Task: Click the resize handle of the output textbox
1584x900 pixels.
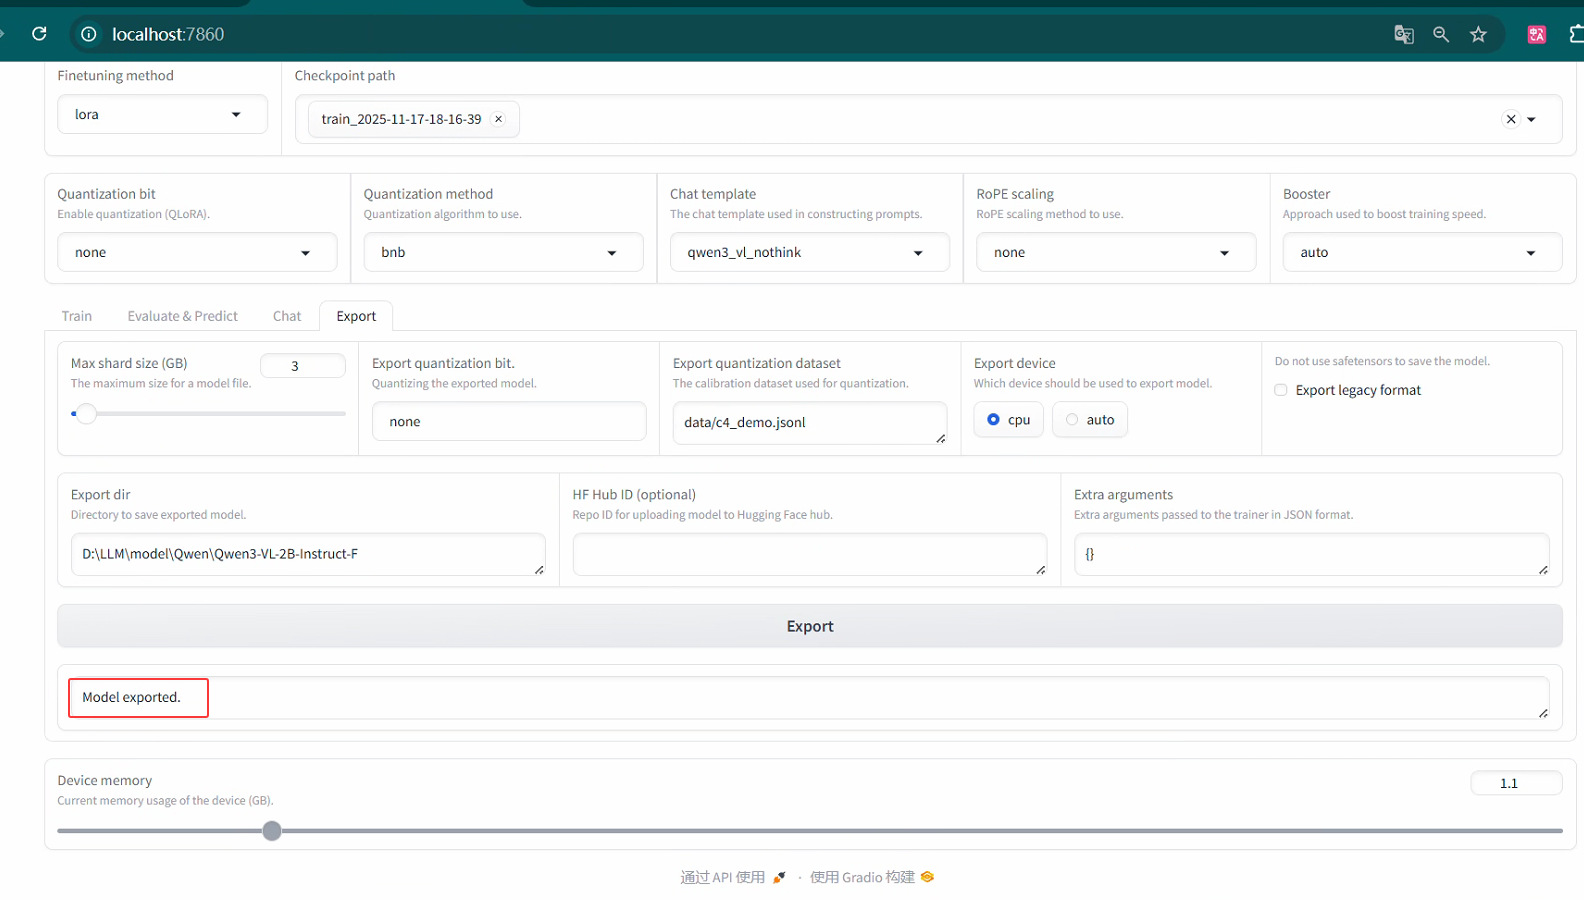Action: coord(1543,713)
